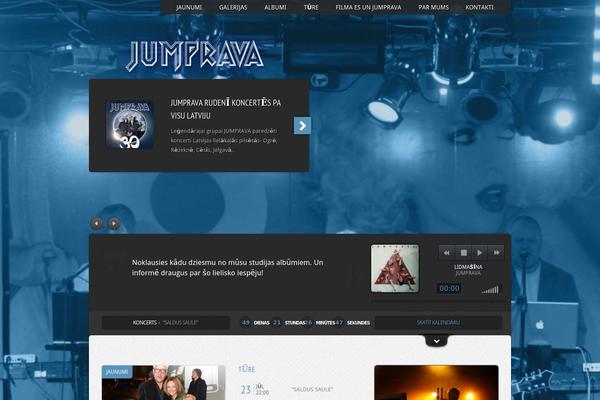This screenshot has width=600, height=400.
Task: Open FILMA ES UN JUMPRAVA page
Action: pyautogui.click(x=368, y=7)
